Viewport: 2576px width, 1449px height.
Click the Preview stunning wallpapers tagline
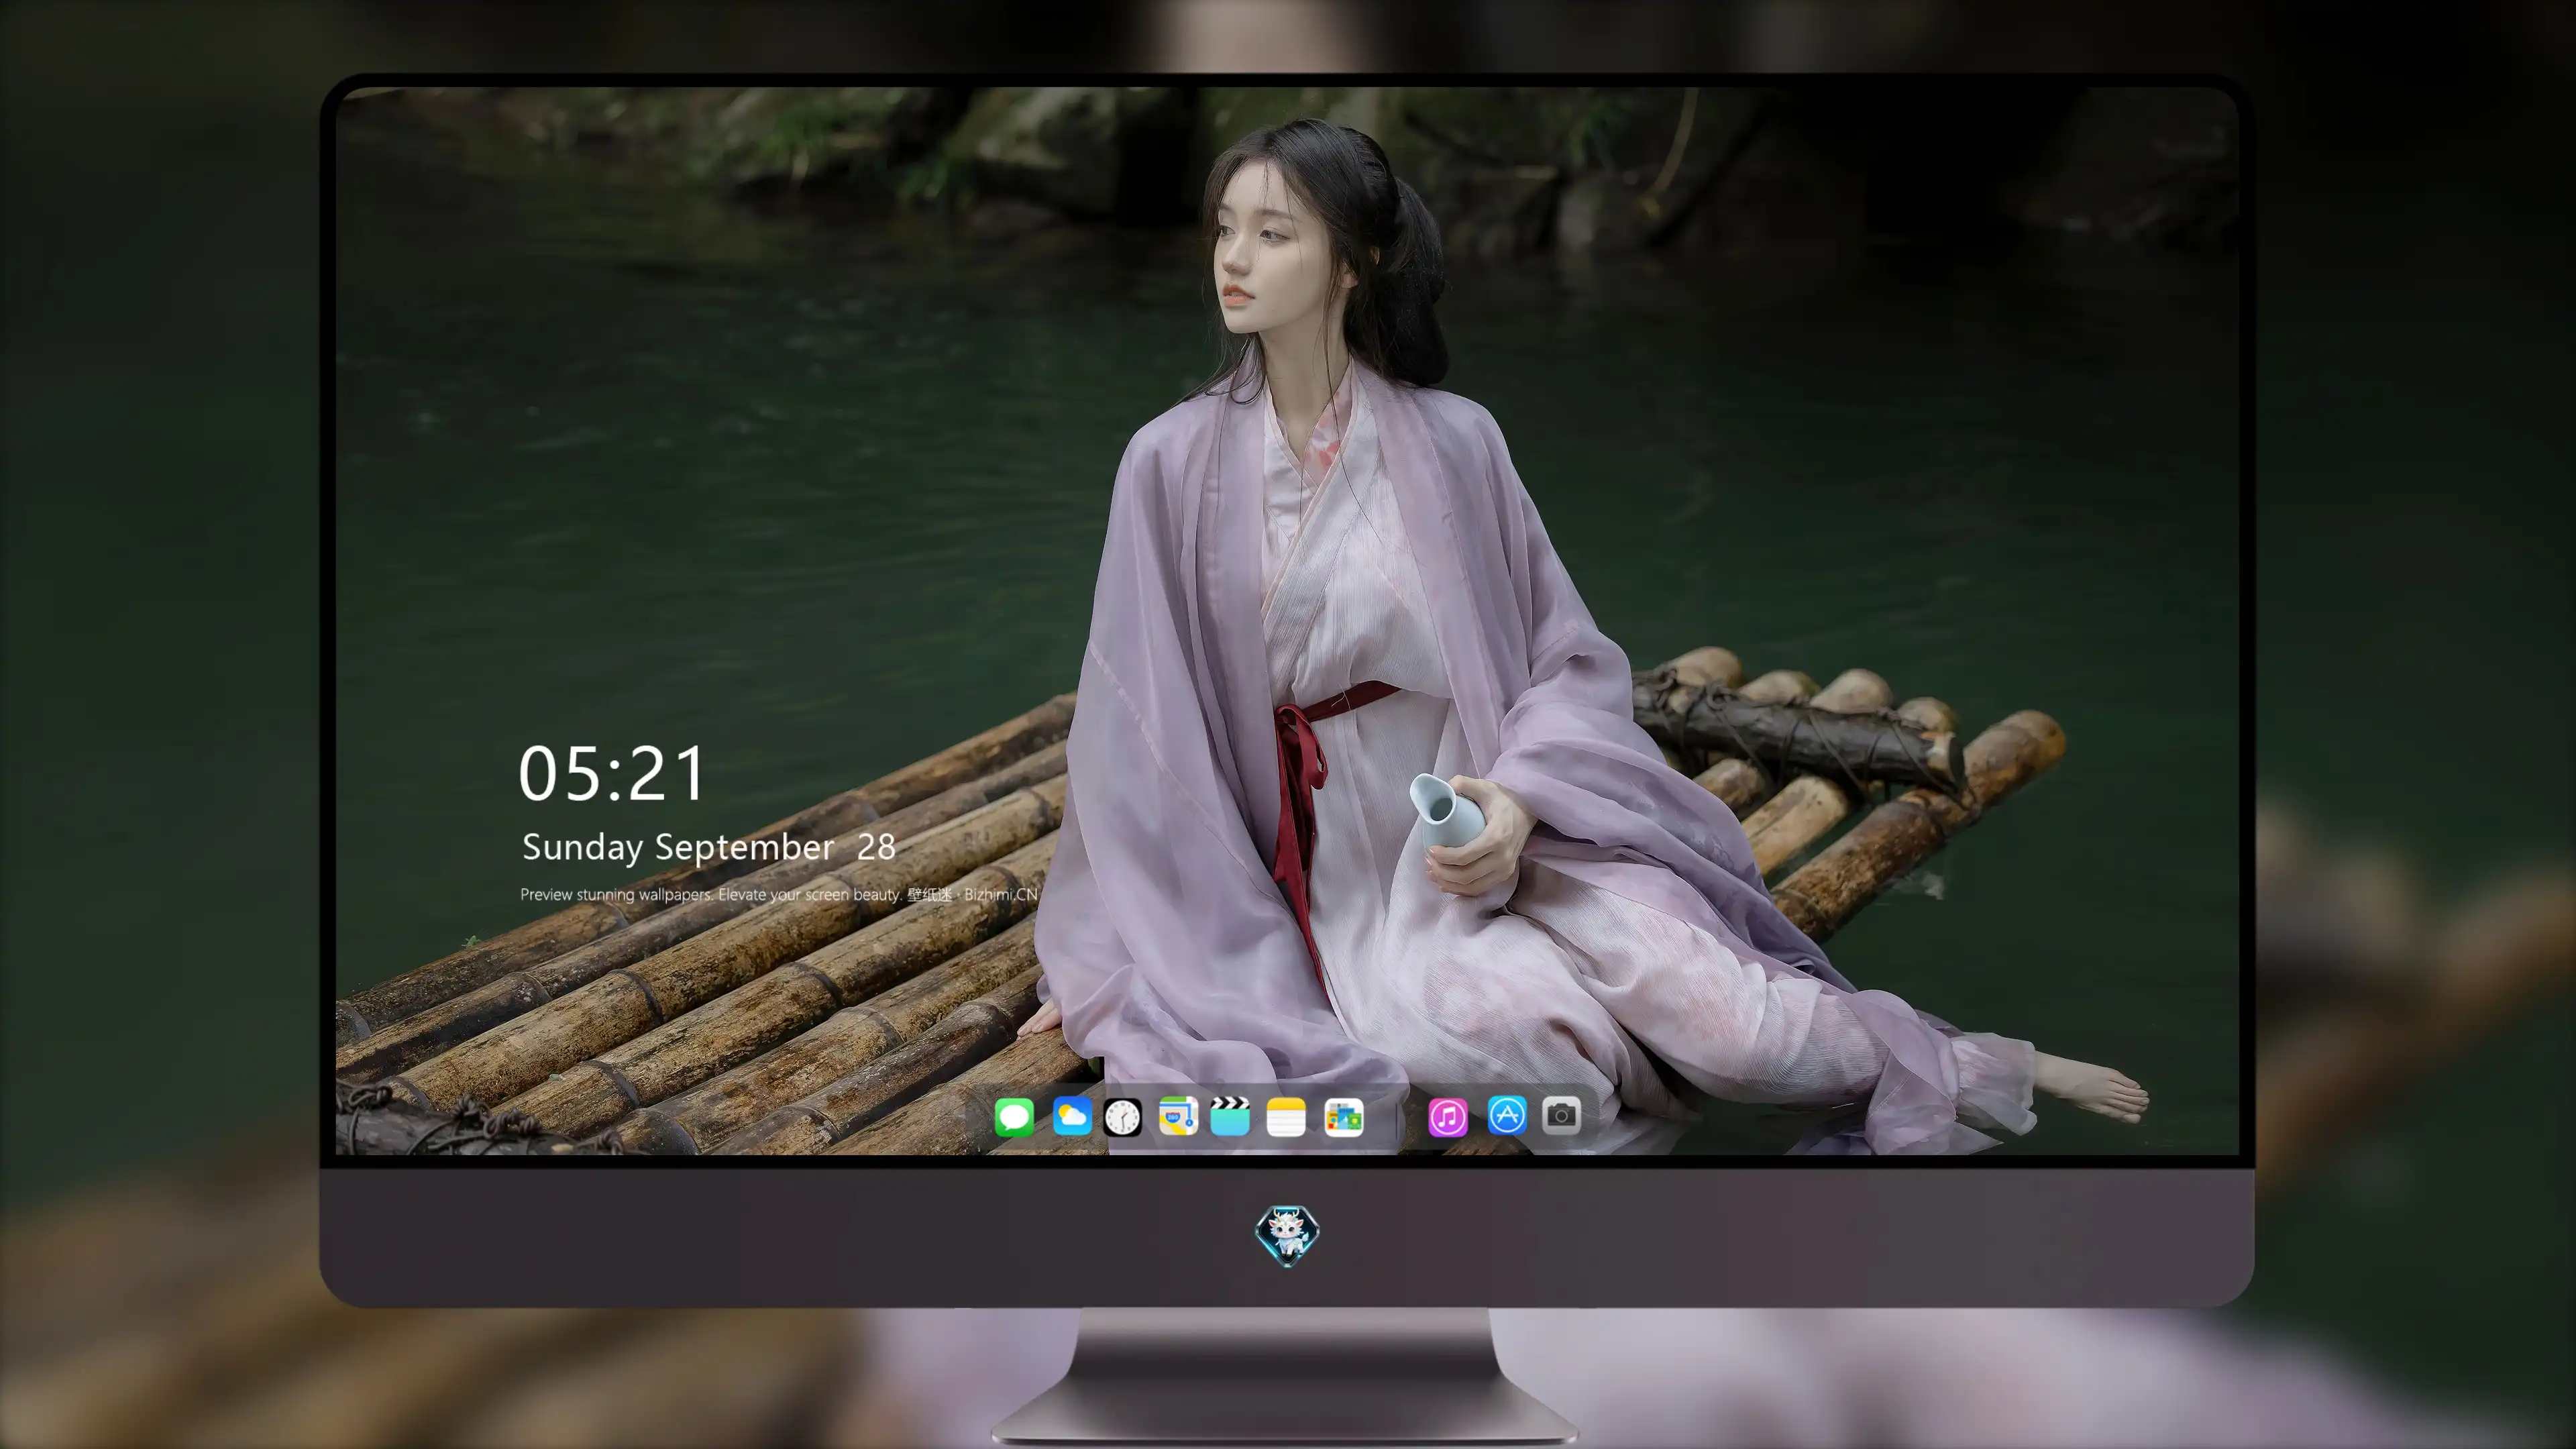point(779,894)
